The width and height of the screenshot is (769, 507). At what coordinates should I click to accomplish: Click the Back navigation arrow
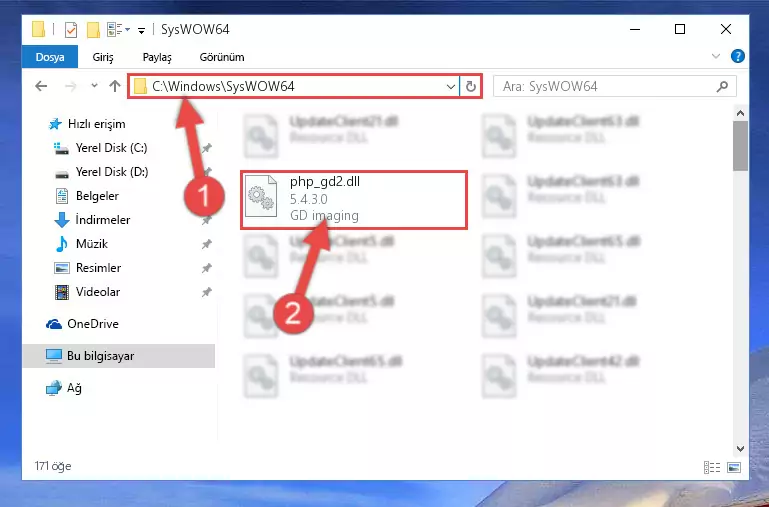[41, 86]
